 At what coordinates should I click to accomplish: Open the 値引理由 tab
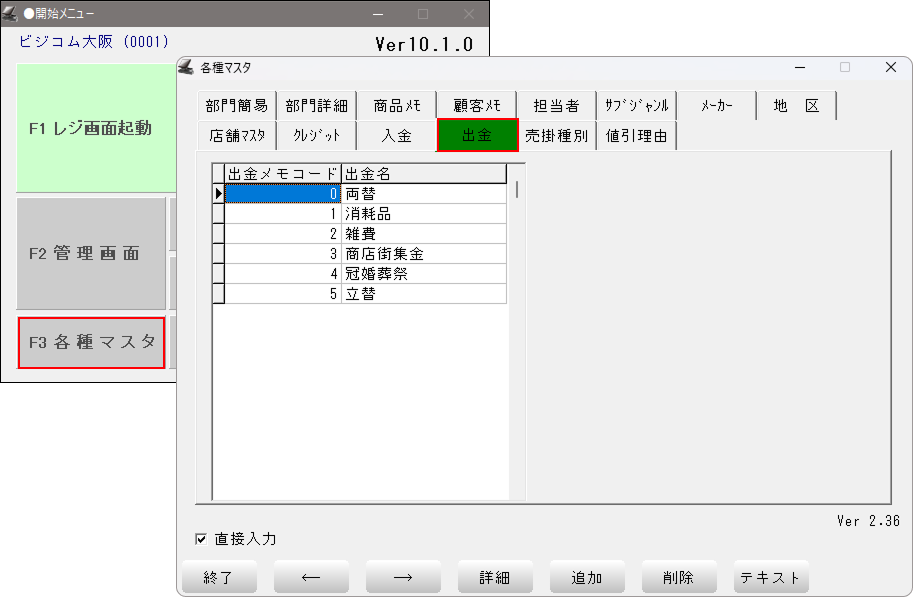click(637, 135)
